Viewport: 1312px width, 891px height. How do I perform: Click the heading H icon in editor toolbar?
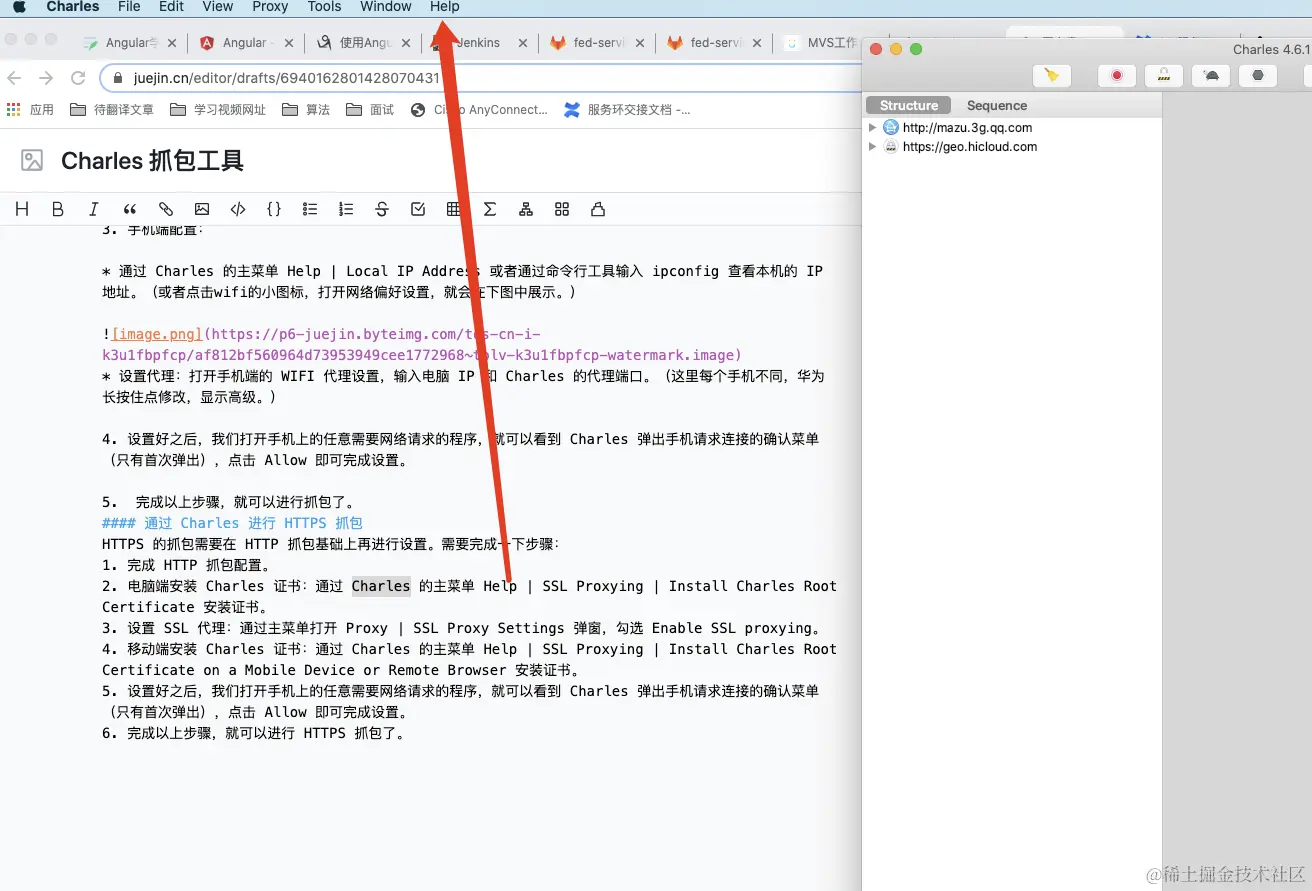(22, 209)
